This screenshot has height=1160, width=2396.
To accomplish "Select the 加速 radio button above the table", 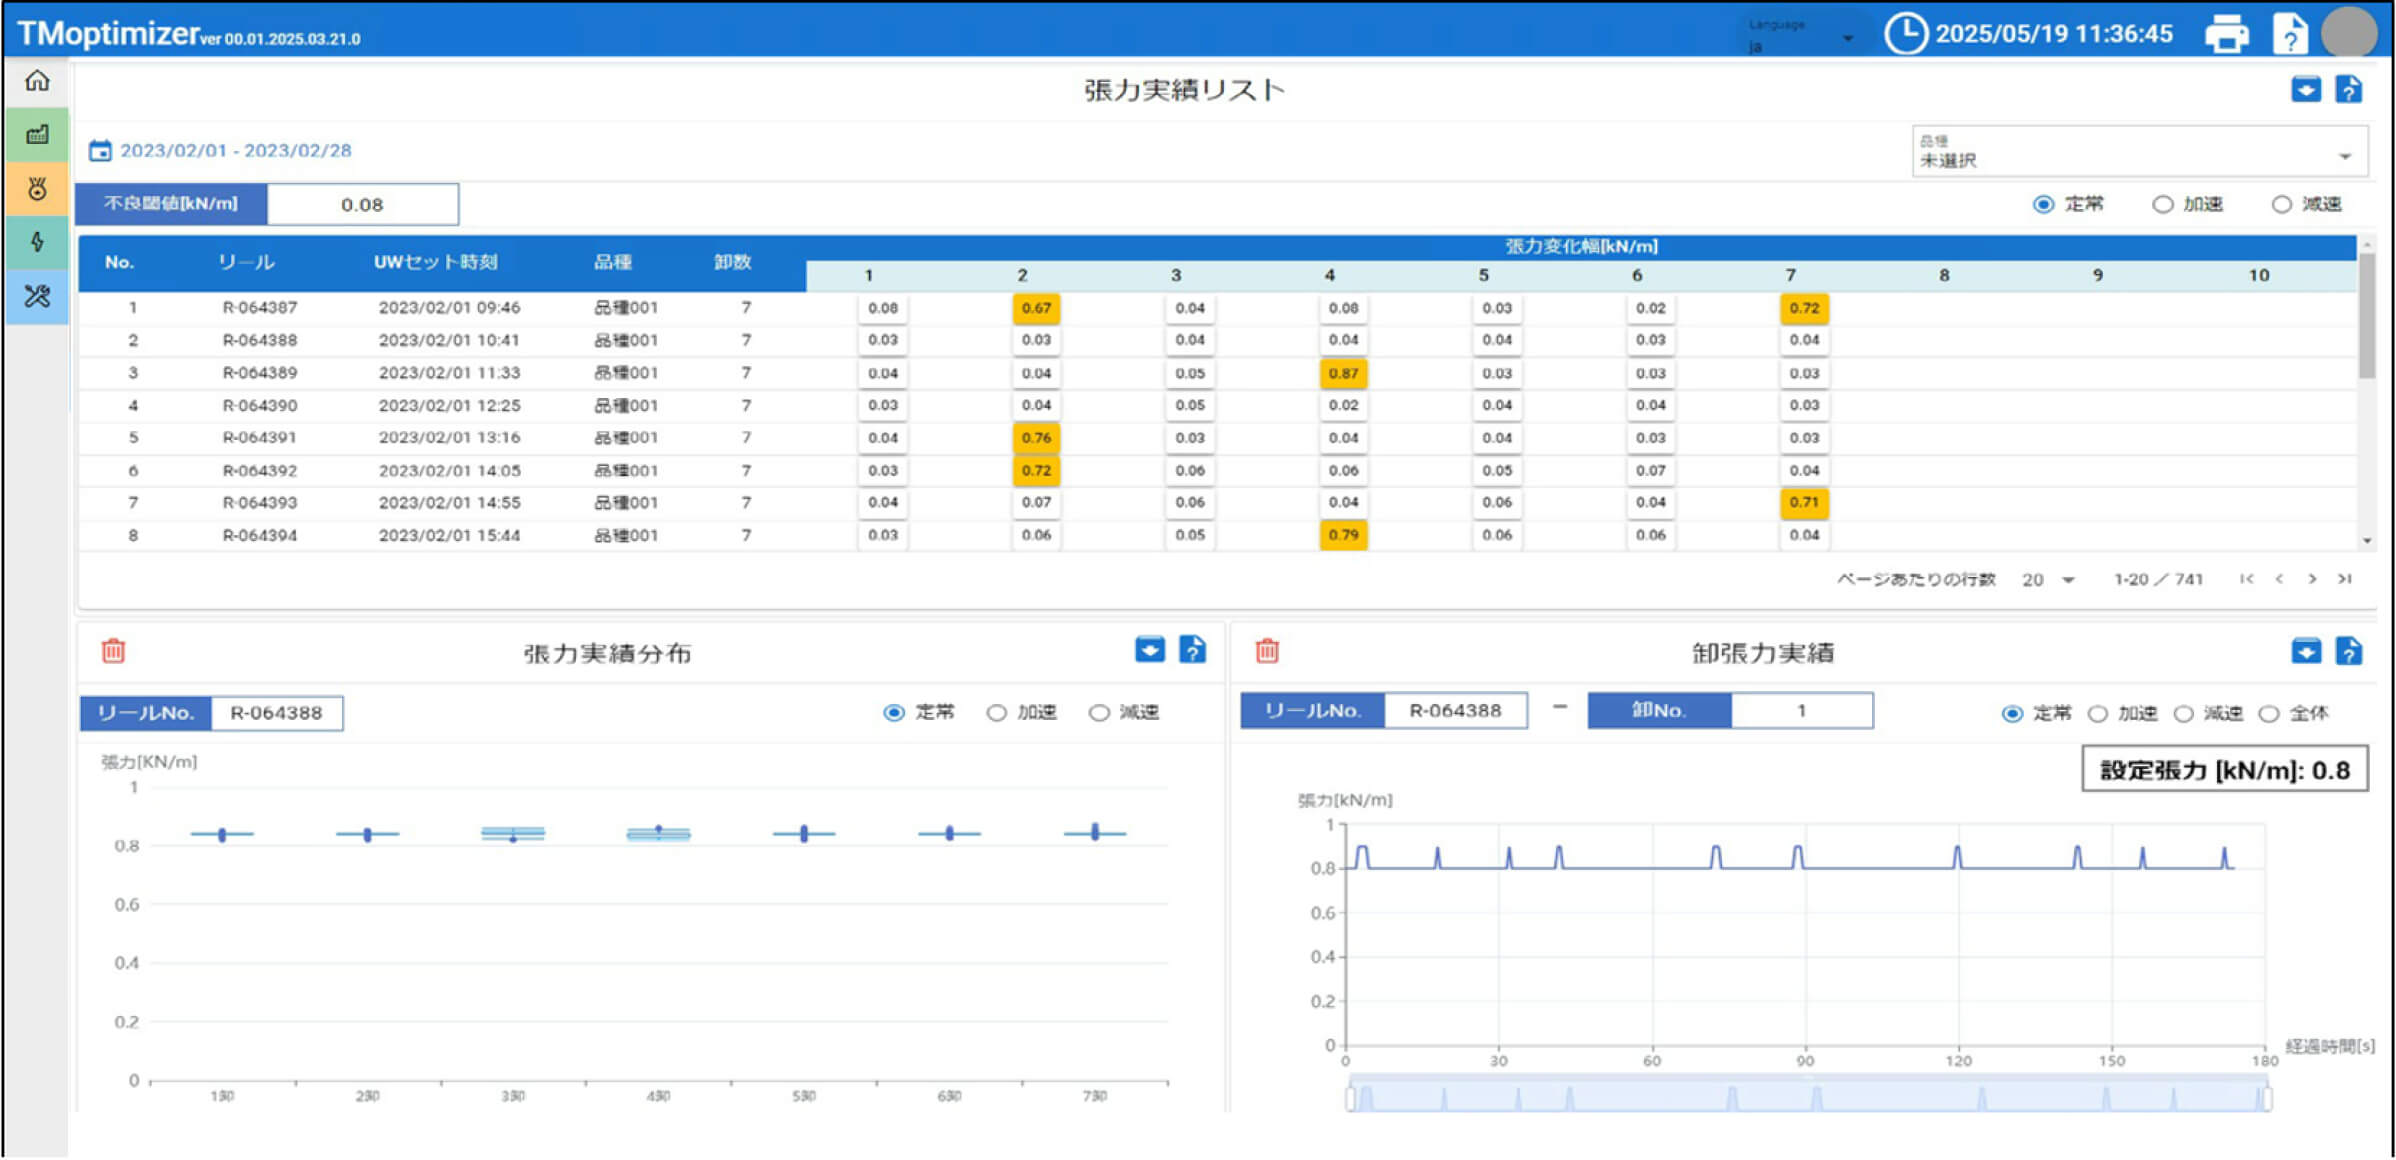I will pos(2162,204).
